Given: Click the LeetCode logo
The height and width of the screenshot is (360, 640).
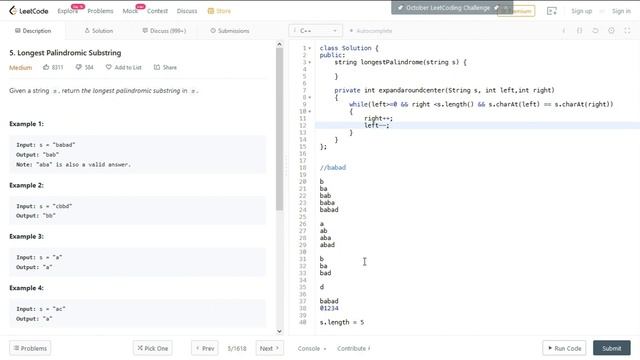Looking at the screenshot, I should pos(29,11).
